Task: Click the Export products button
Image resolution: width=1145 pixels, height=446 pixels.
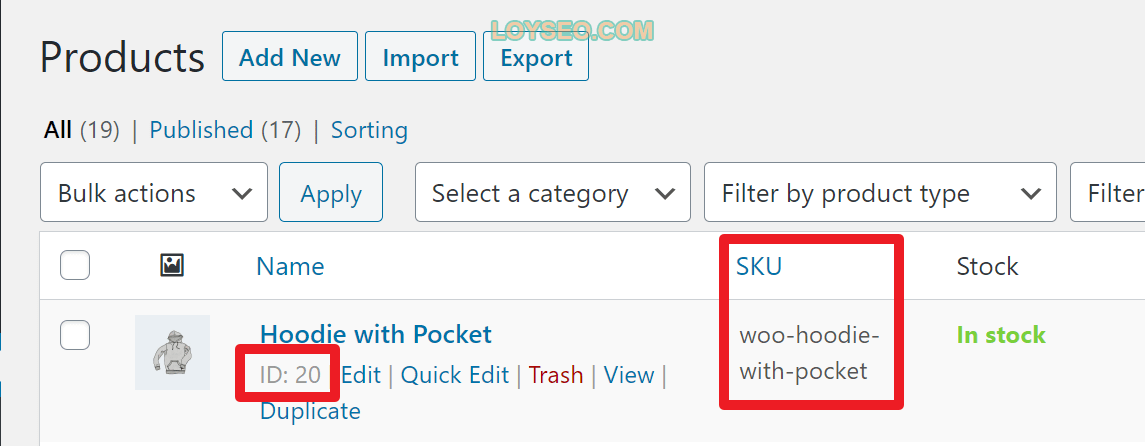Action: pyautogui.click(x=536, y=56)
